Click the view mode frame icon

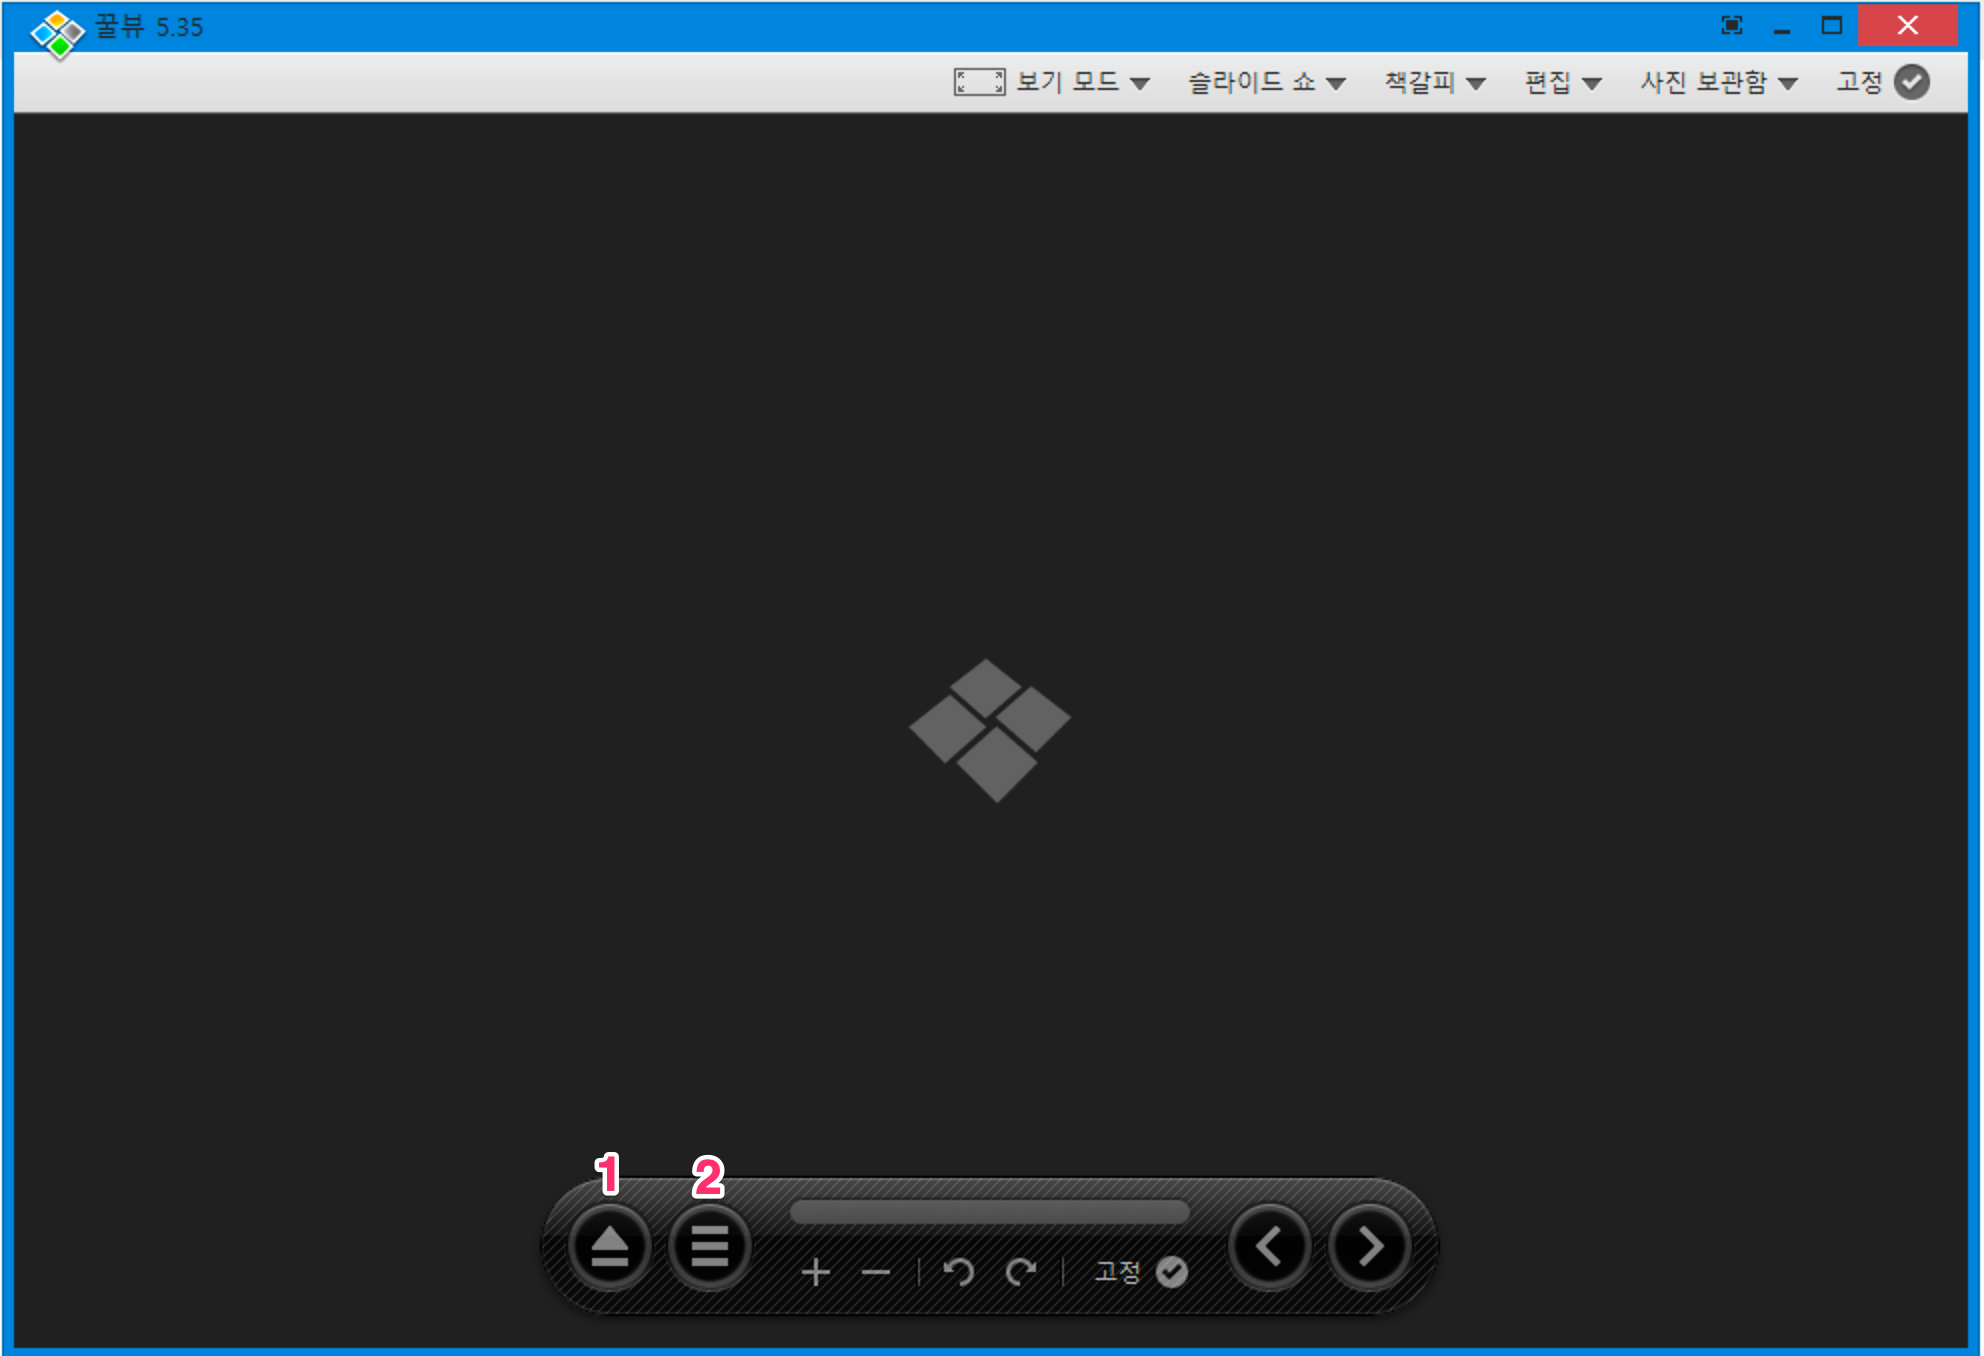point(979,82)
